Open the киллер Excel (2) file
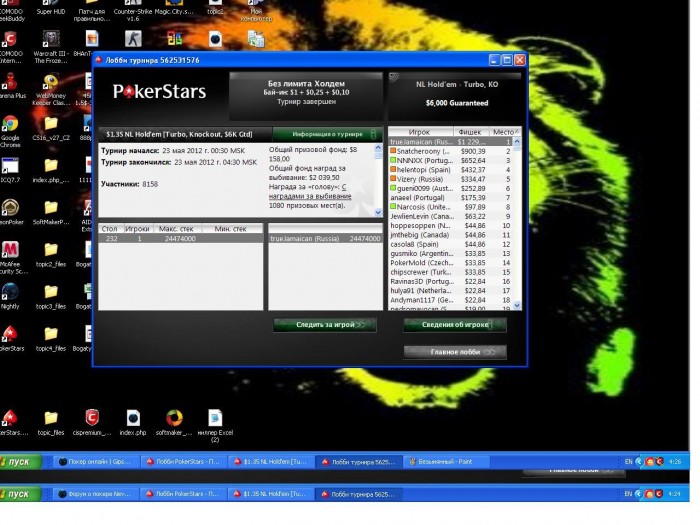This screenshot has height=525, width=700. click(215, 426)
